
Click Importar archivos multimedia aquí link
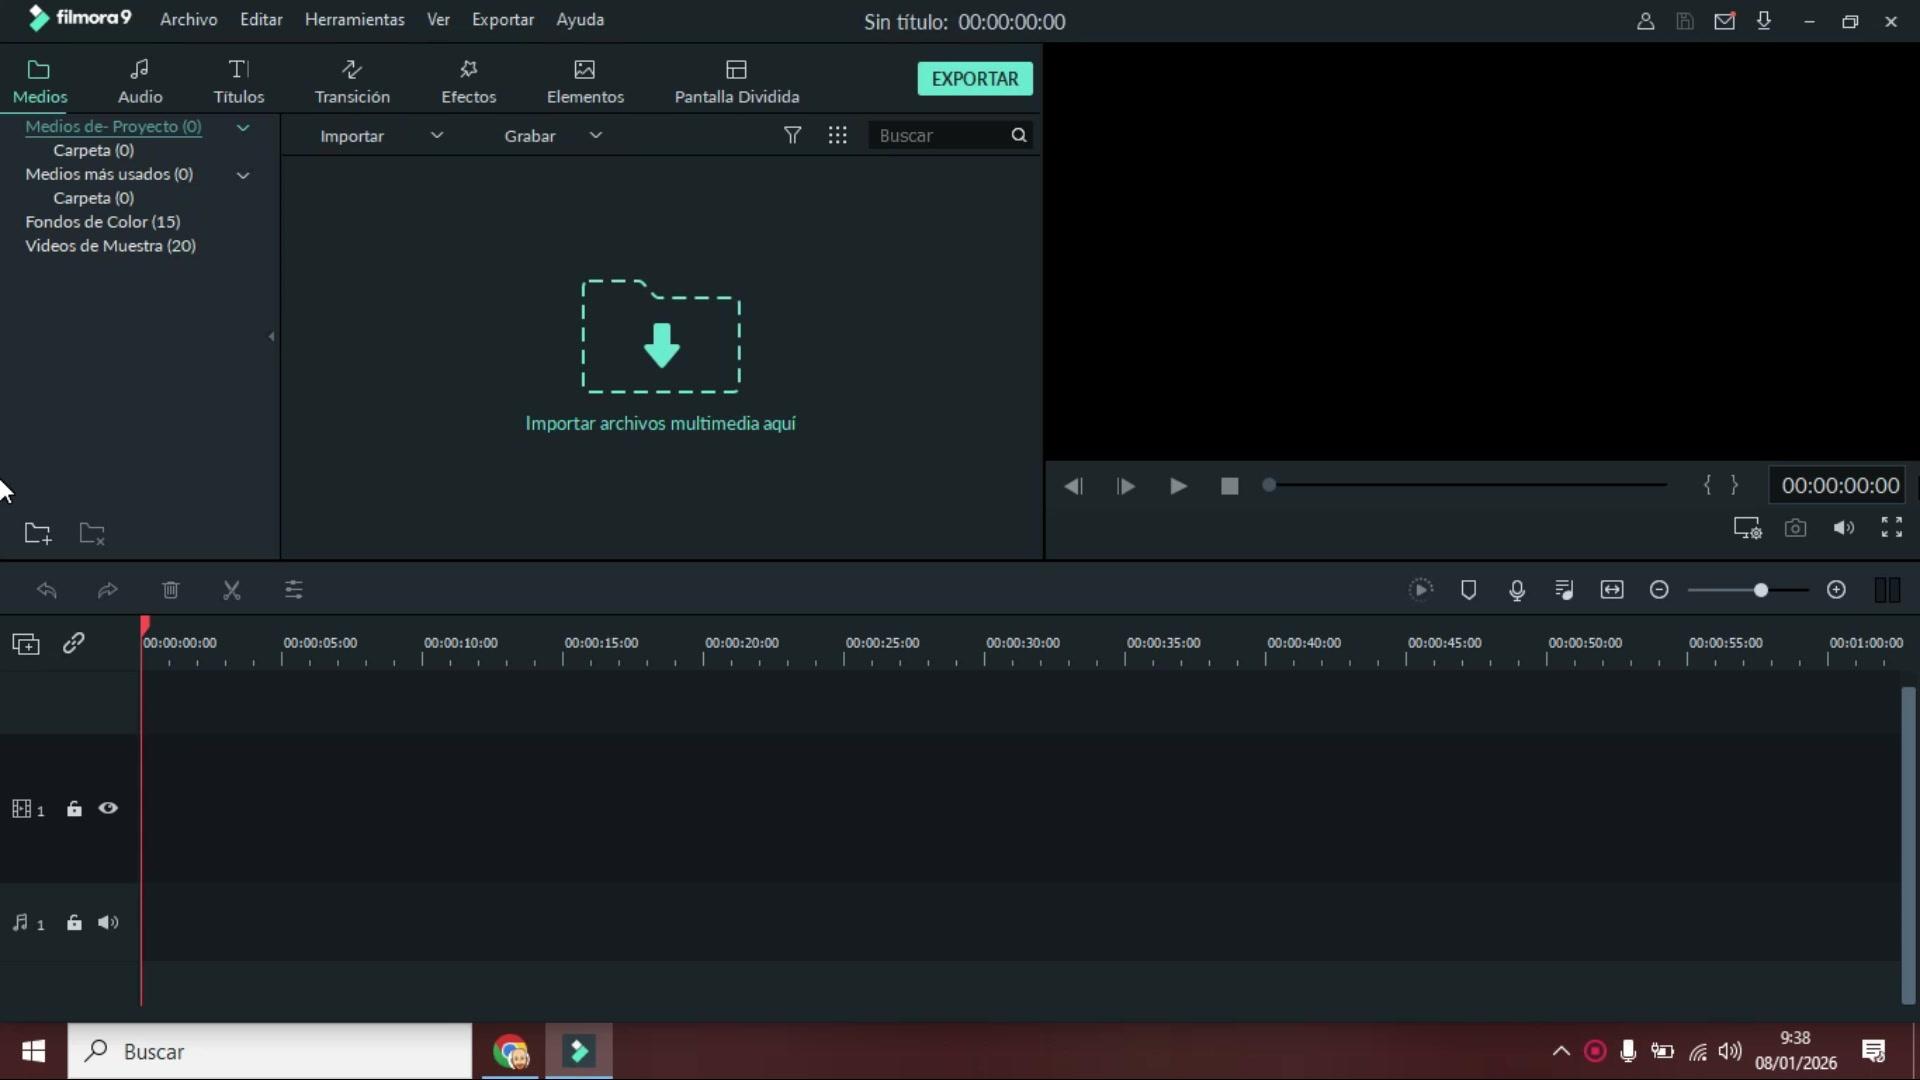(x=660, y=423)
